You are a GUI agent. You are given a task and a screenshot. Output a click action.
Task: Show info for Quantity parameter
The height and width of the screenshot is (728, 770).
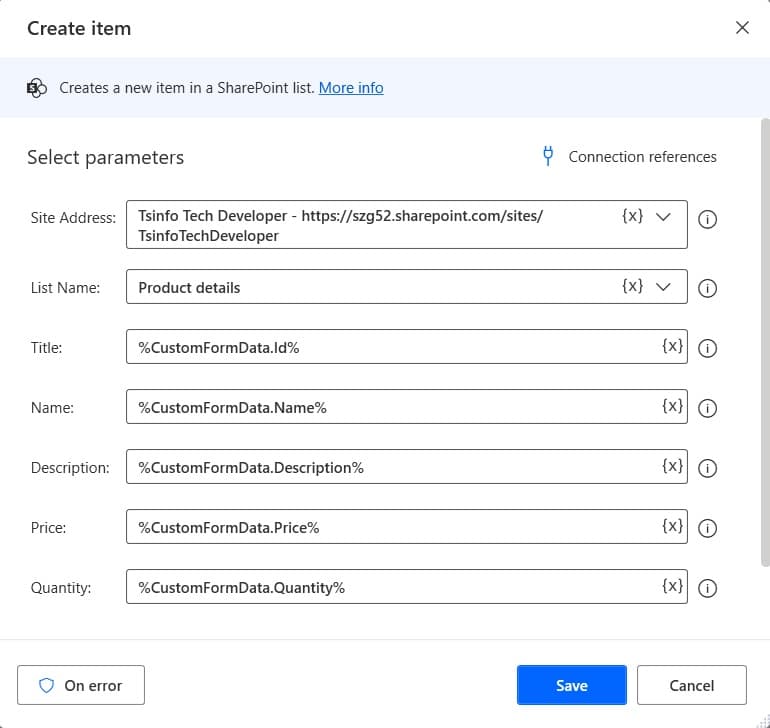coord(707,588)
